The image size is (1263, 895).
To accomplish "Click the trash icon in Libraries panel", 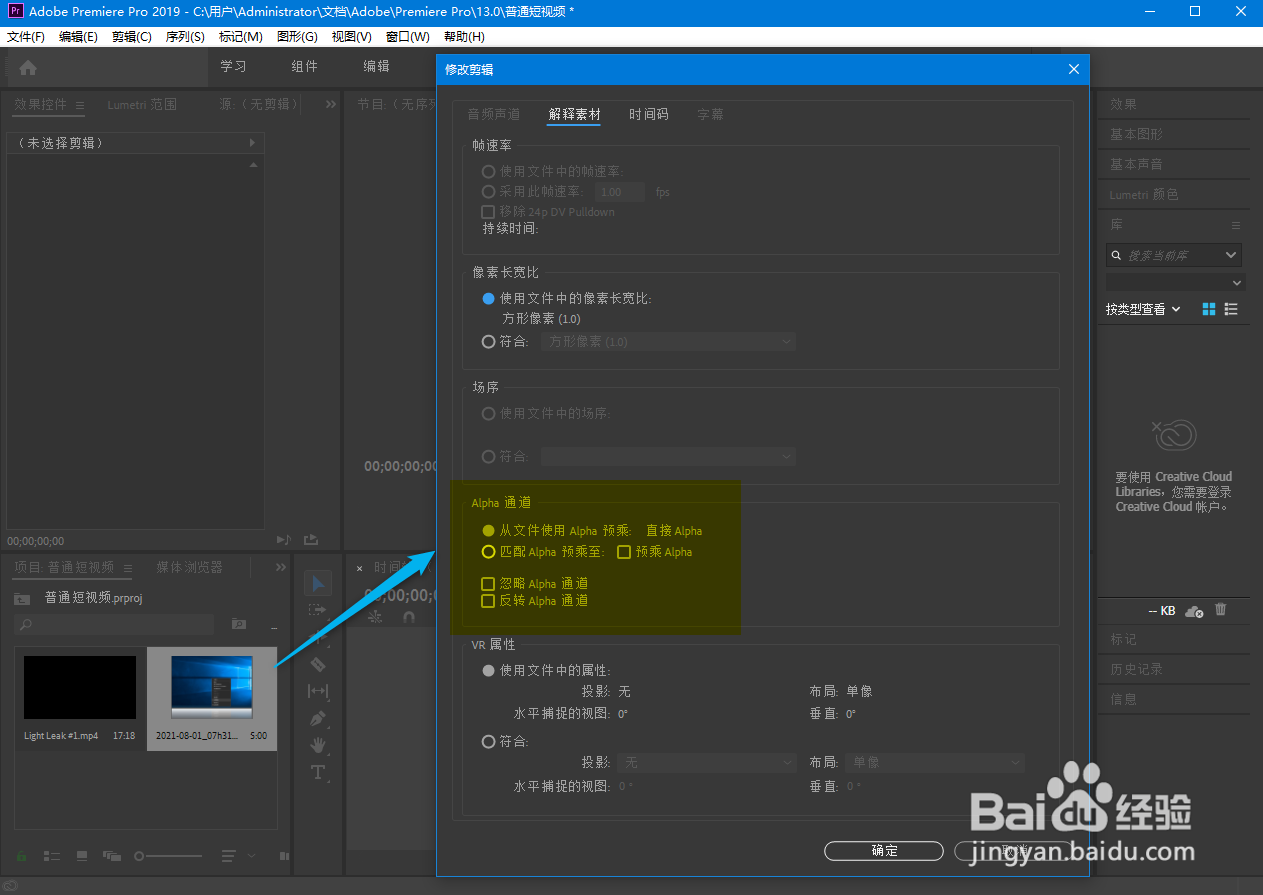I will click(1220, 610).
